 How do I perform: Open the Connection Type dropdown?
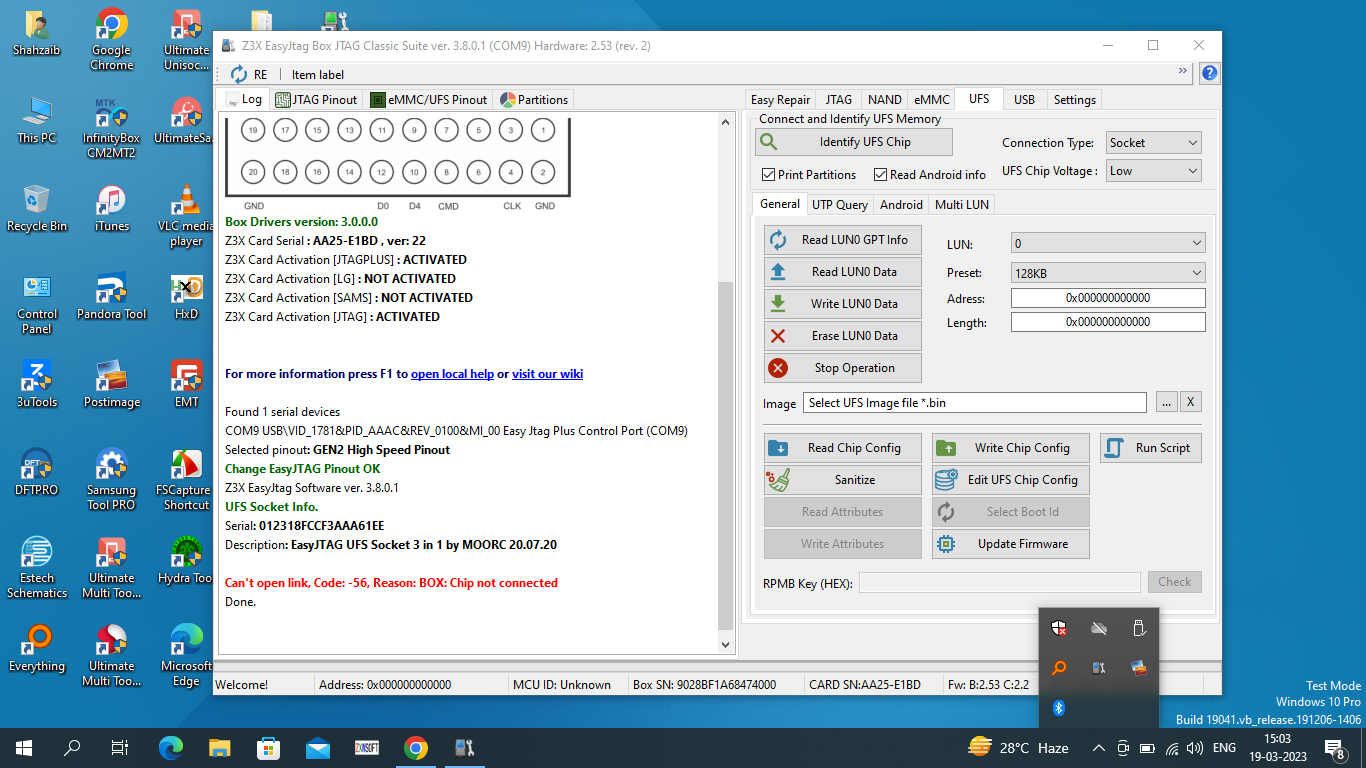point(1153,143)
